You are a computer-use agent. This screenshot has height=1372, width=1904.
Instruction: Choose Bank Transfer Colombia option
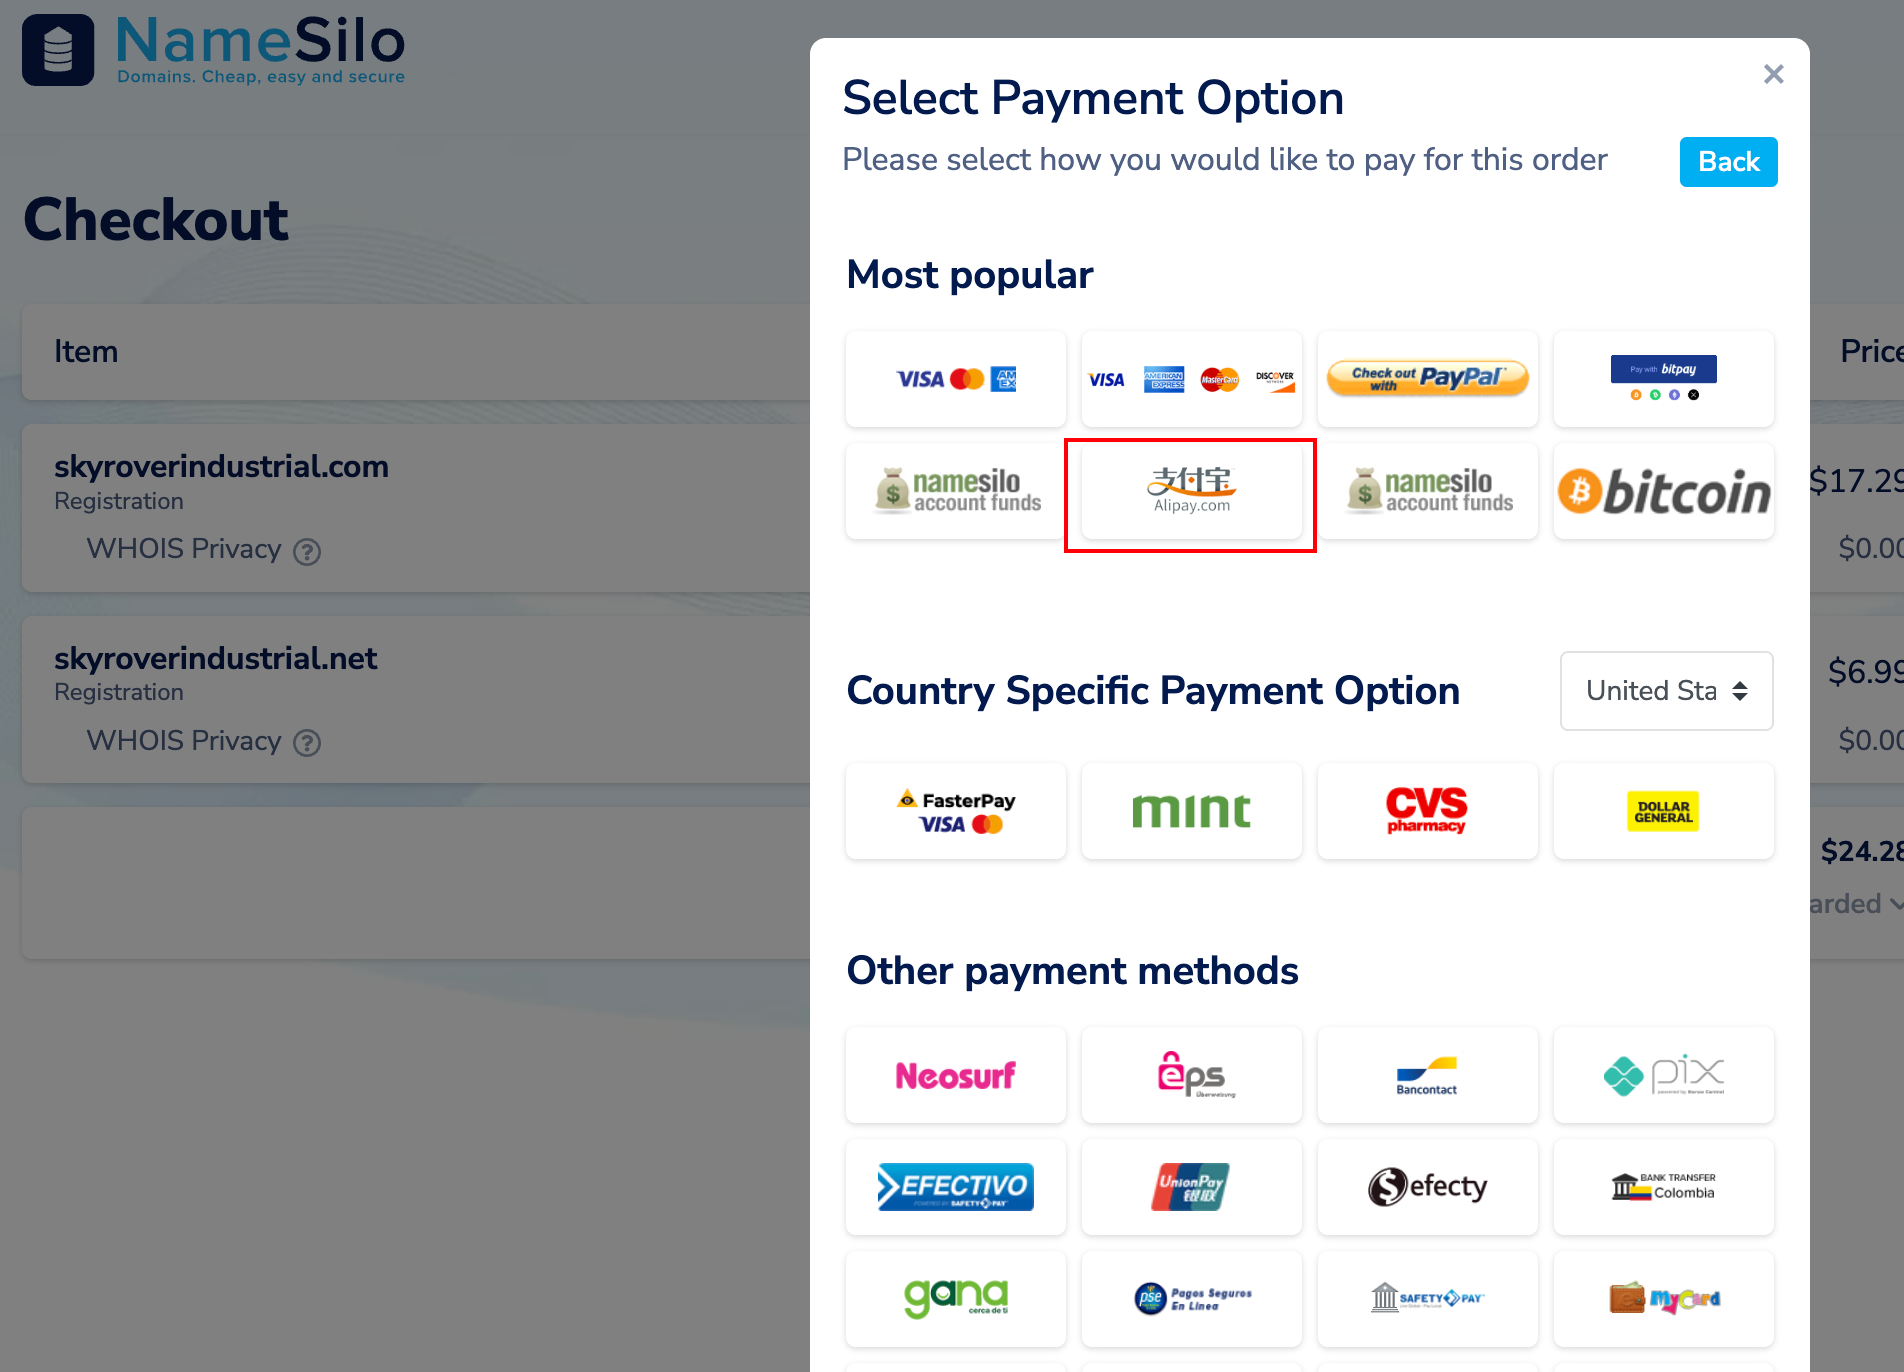(x=1663, y=1187)
